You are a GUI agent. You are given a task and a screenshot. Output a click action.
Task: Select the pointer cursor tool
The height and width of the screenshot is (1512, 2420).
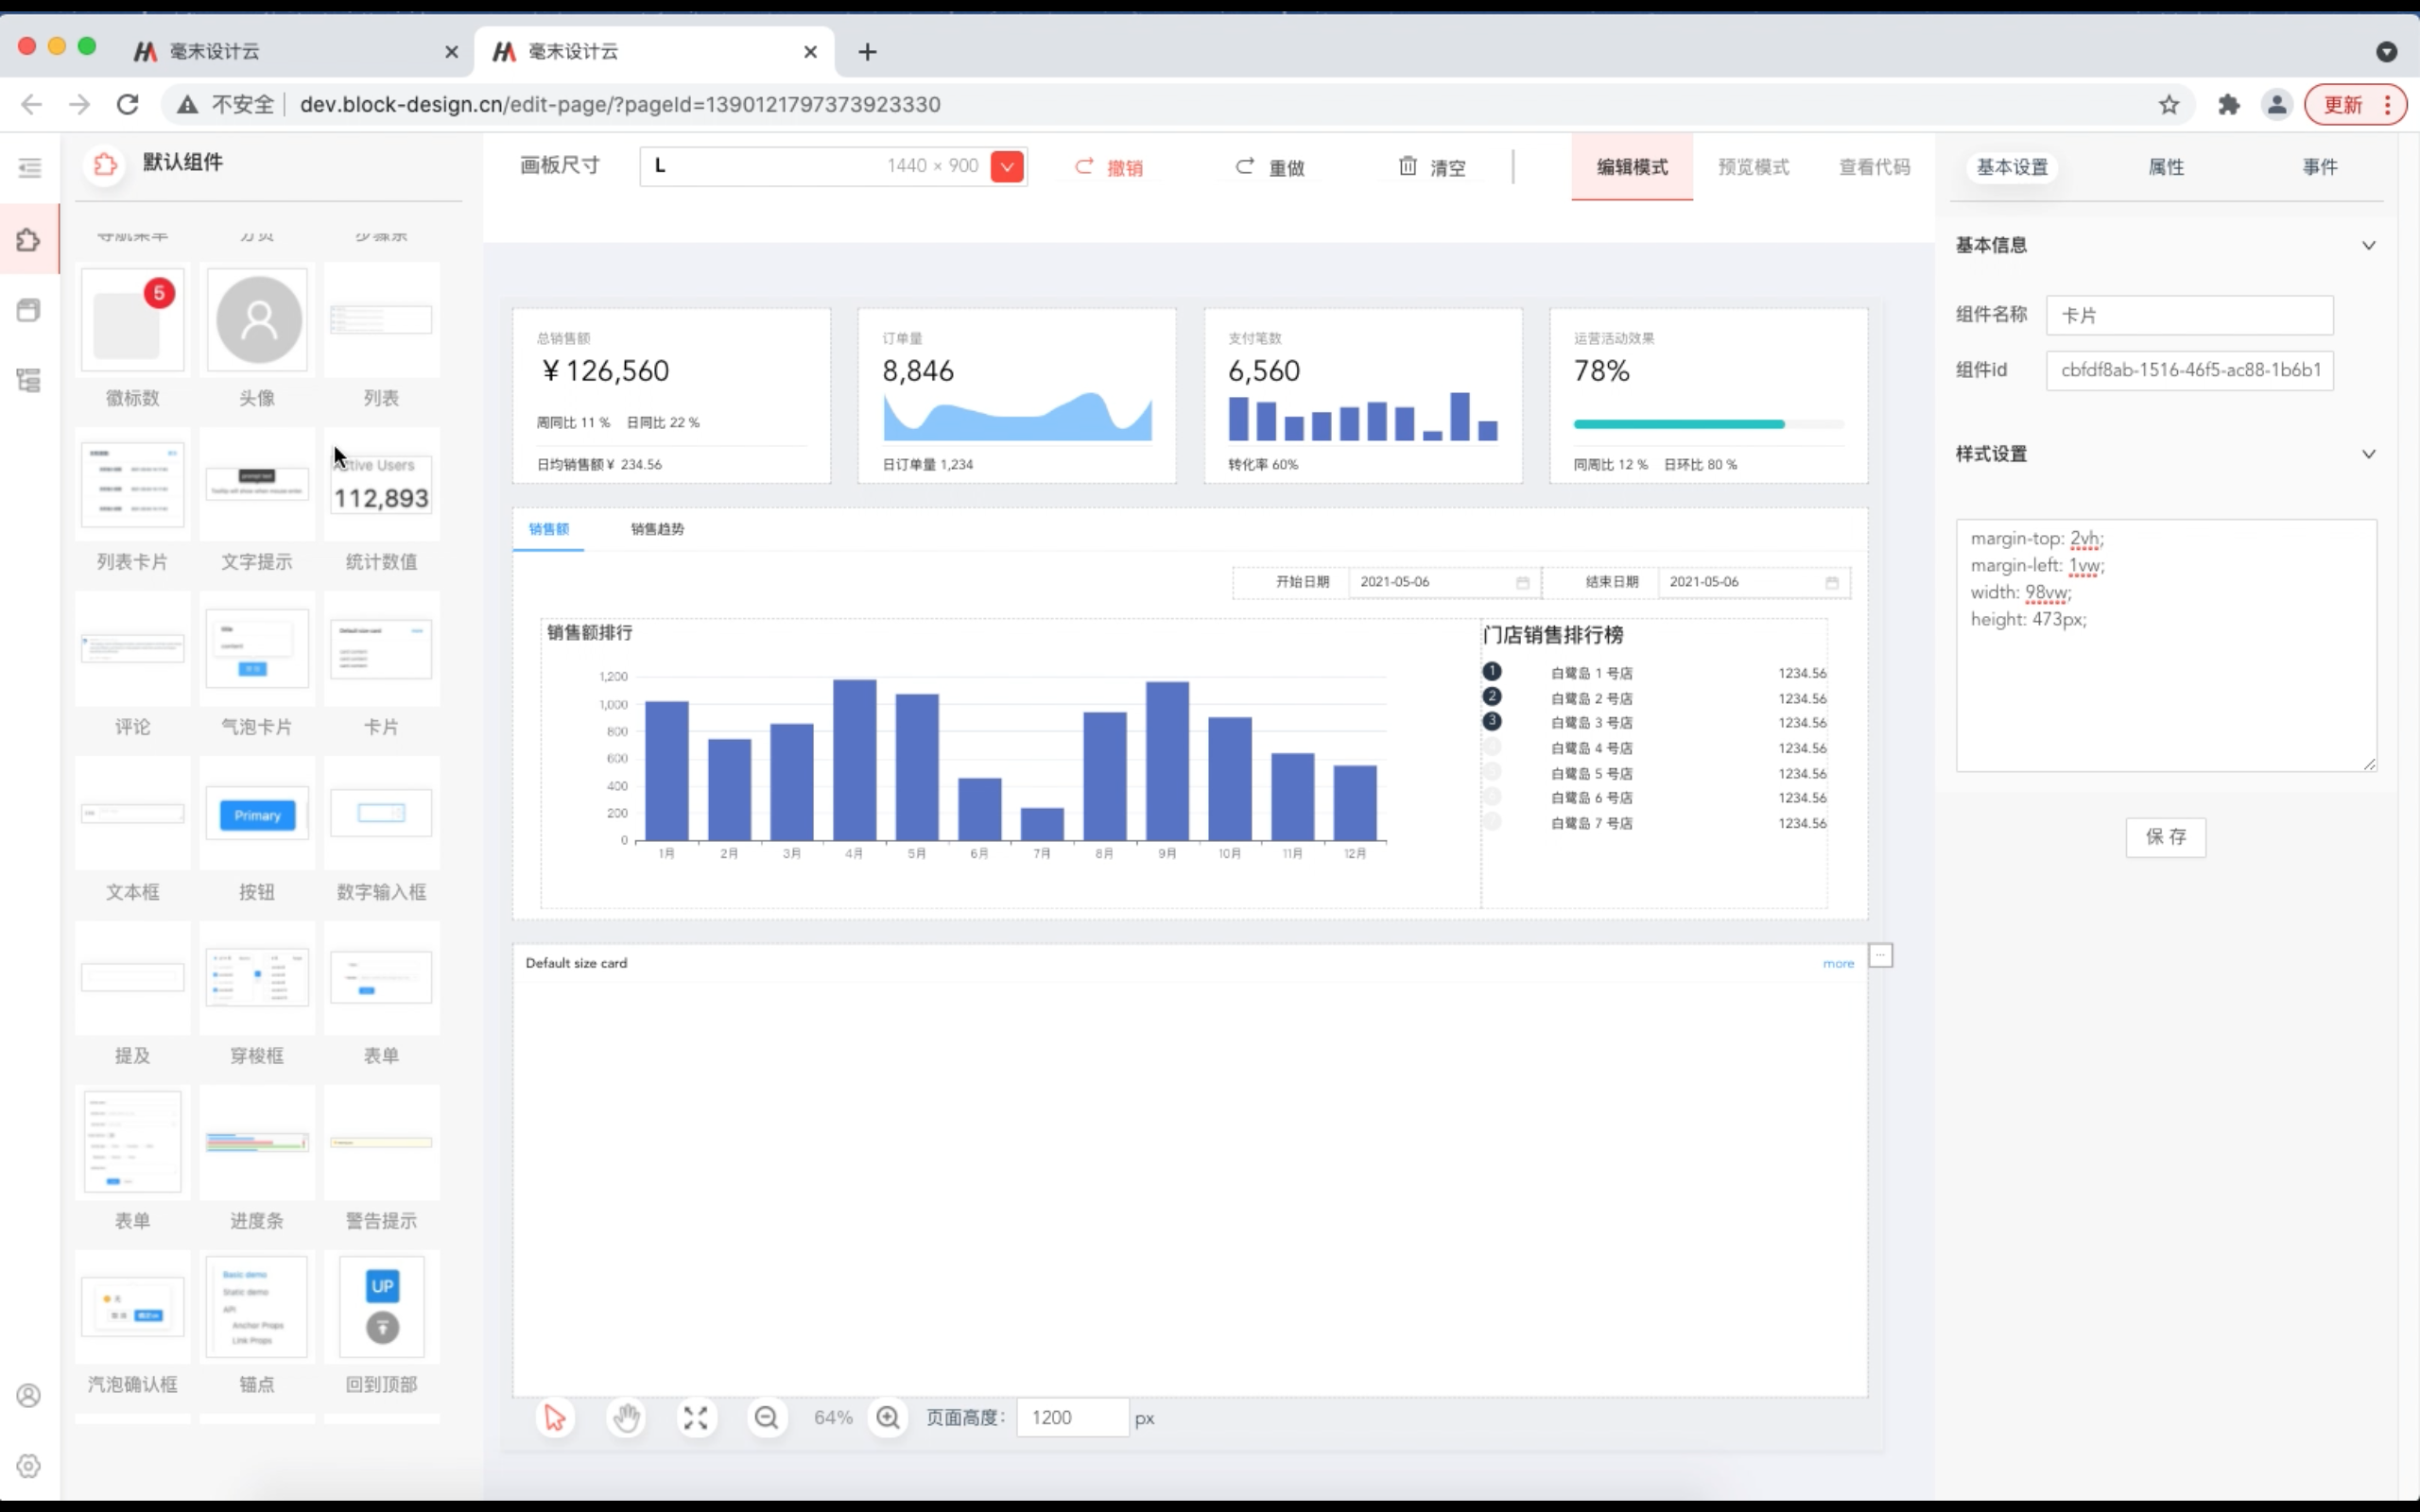pyautogui.click(x=555, y=1418)
